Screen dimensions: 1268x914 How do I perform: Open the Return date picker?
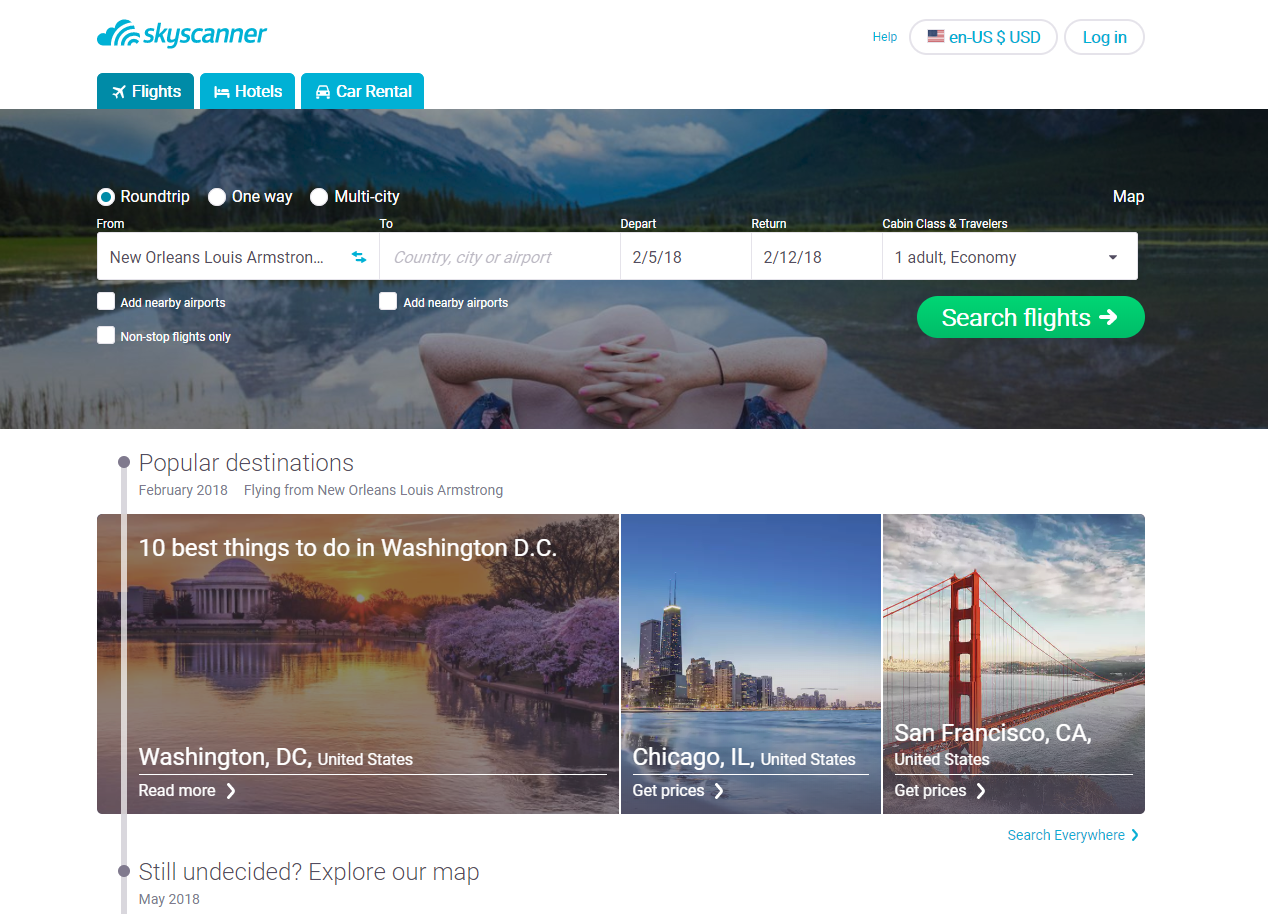pos(817,257)
